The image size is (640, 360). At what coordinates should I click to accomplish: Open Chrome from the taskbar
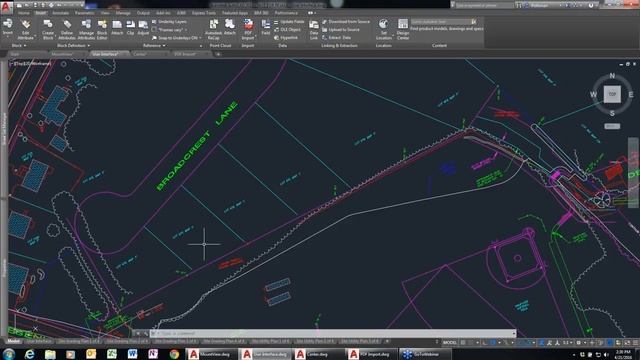tap(174, 354)
